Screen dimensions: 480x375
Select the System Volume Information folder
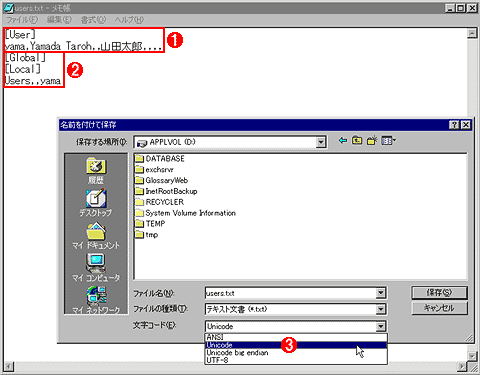coord(186,213)
